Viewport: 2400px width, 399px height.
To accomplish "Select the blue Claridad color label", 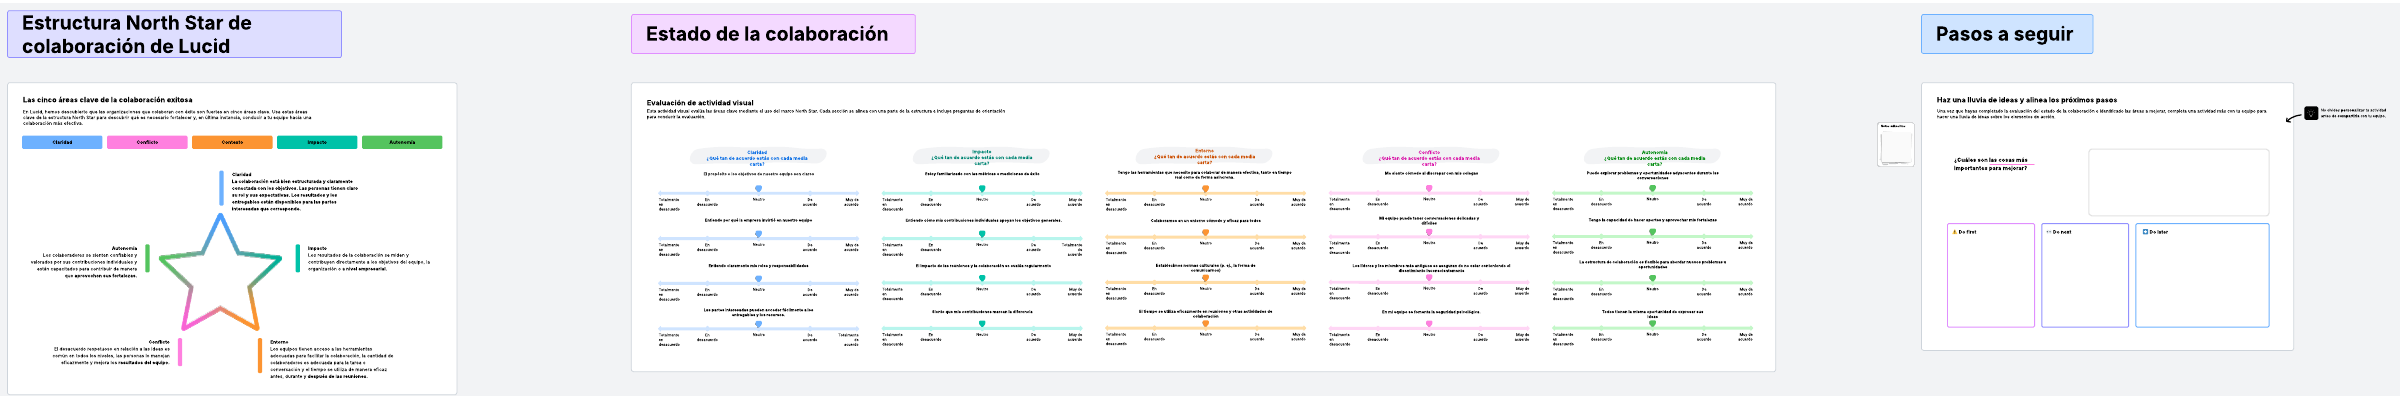I will coord(62,142).
